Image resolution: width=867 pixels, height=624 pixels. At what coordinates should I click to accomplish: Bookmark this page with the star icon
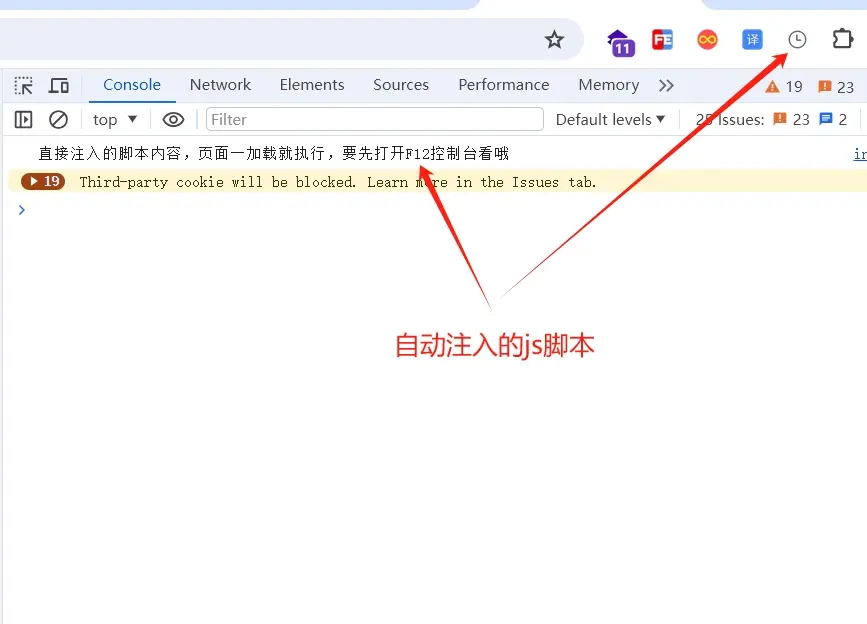click(x=554, y=40)
